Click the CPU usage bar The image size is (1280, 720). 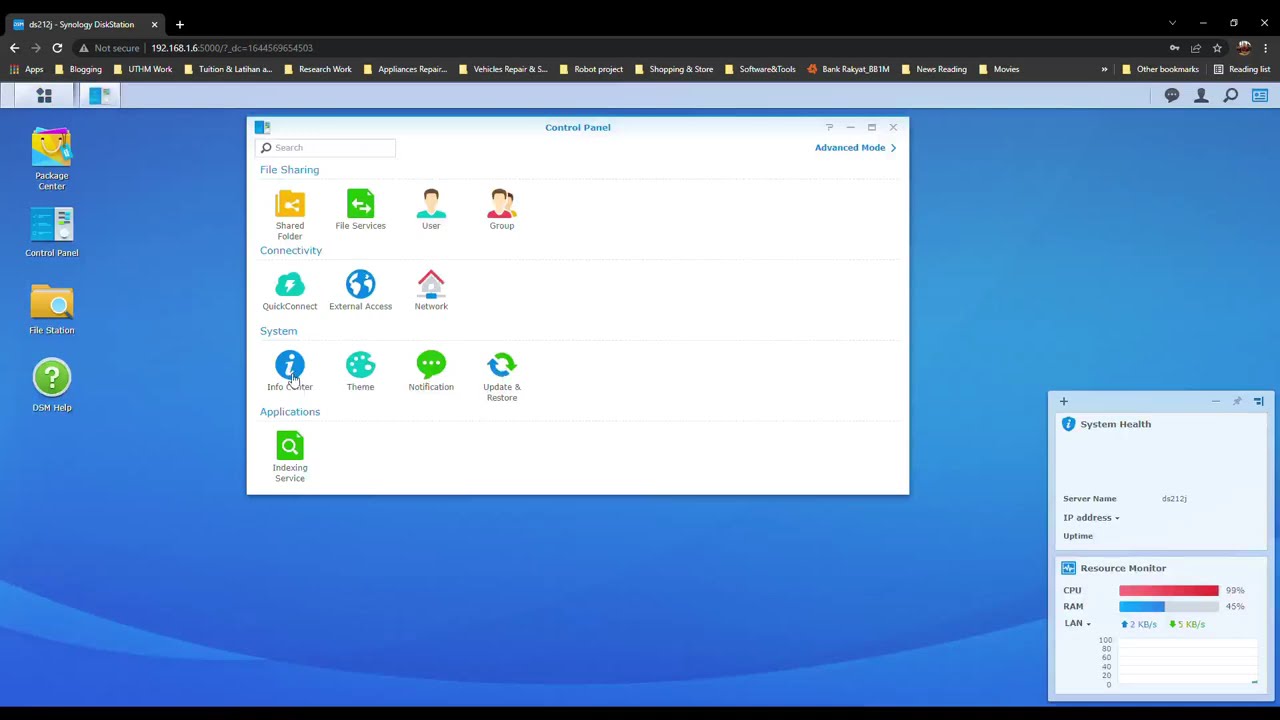point(1169,590)
